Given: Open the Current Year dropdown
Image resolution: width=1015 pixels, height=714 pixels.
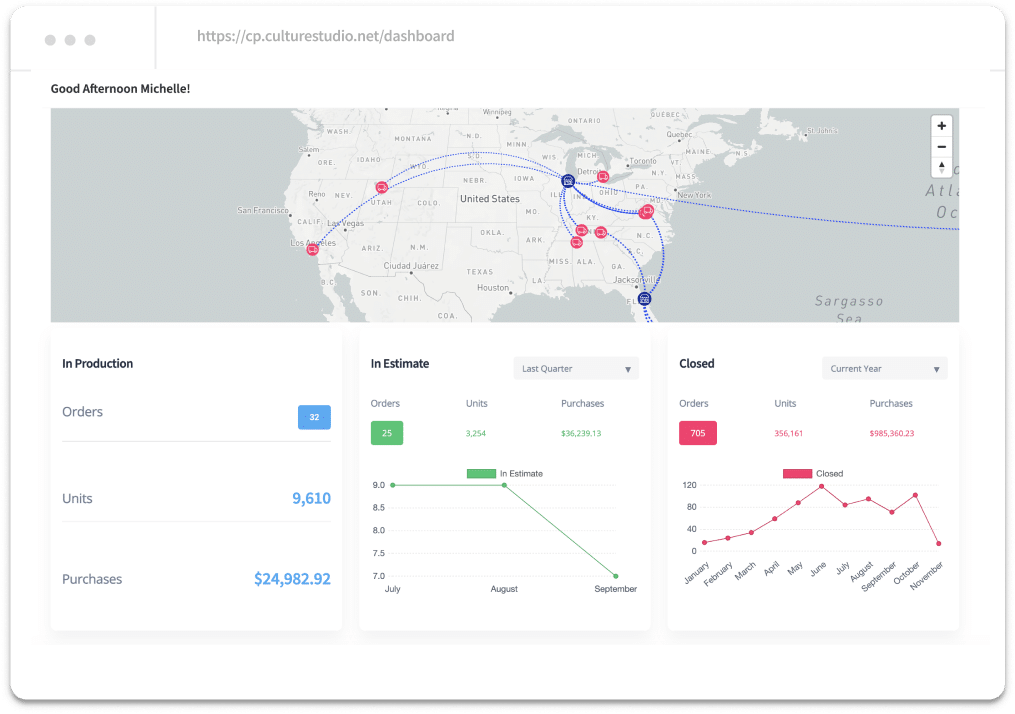Looking at the screenshot, I should coord(883,368).
